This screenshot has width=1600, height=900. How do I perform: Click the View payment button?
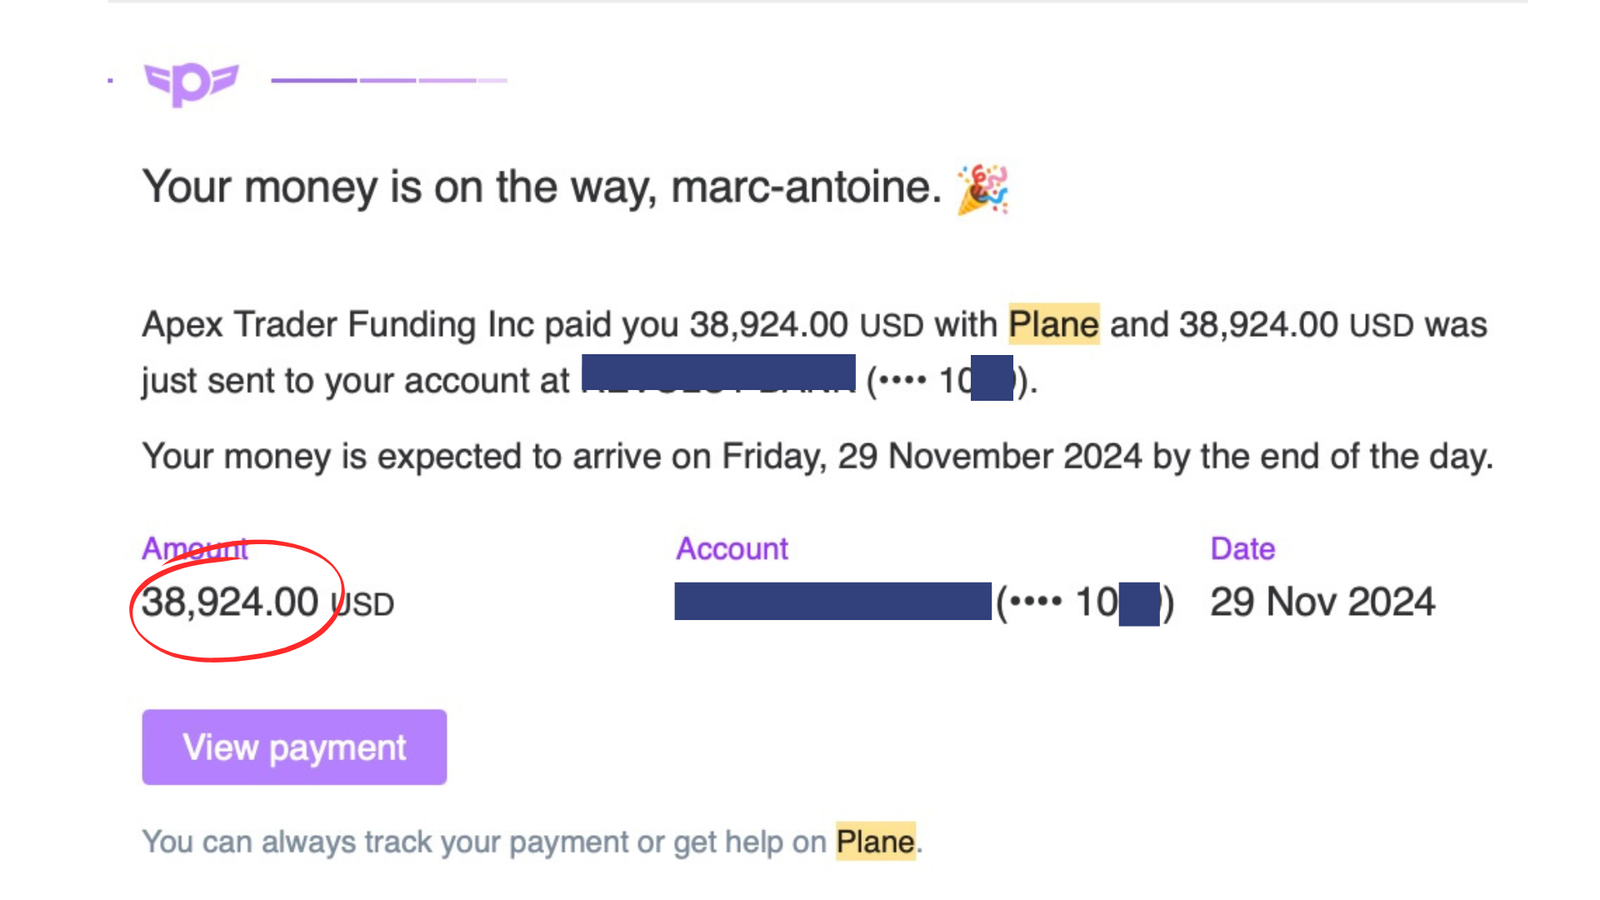pos(294,747)
